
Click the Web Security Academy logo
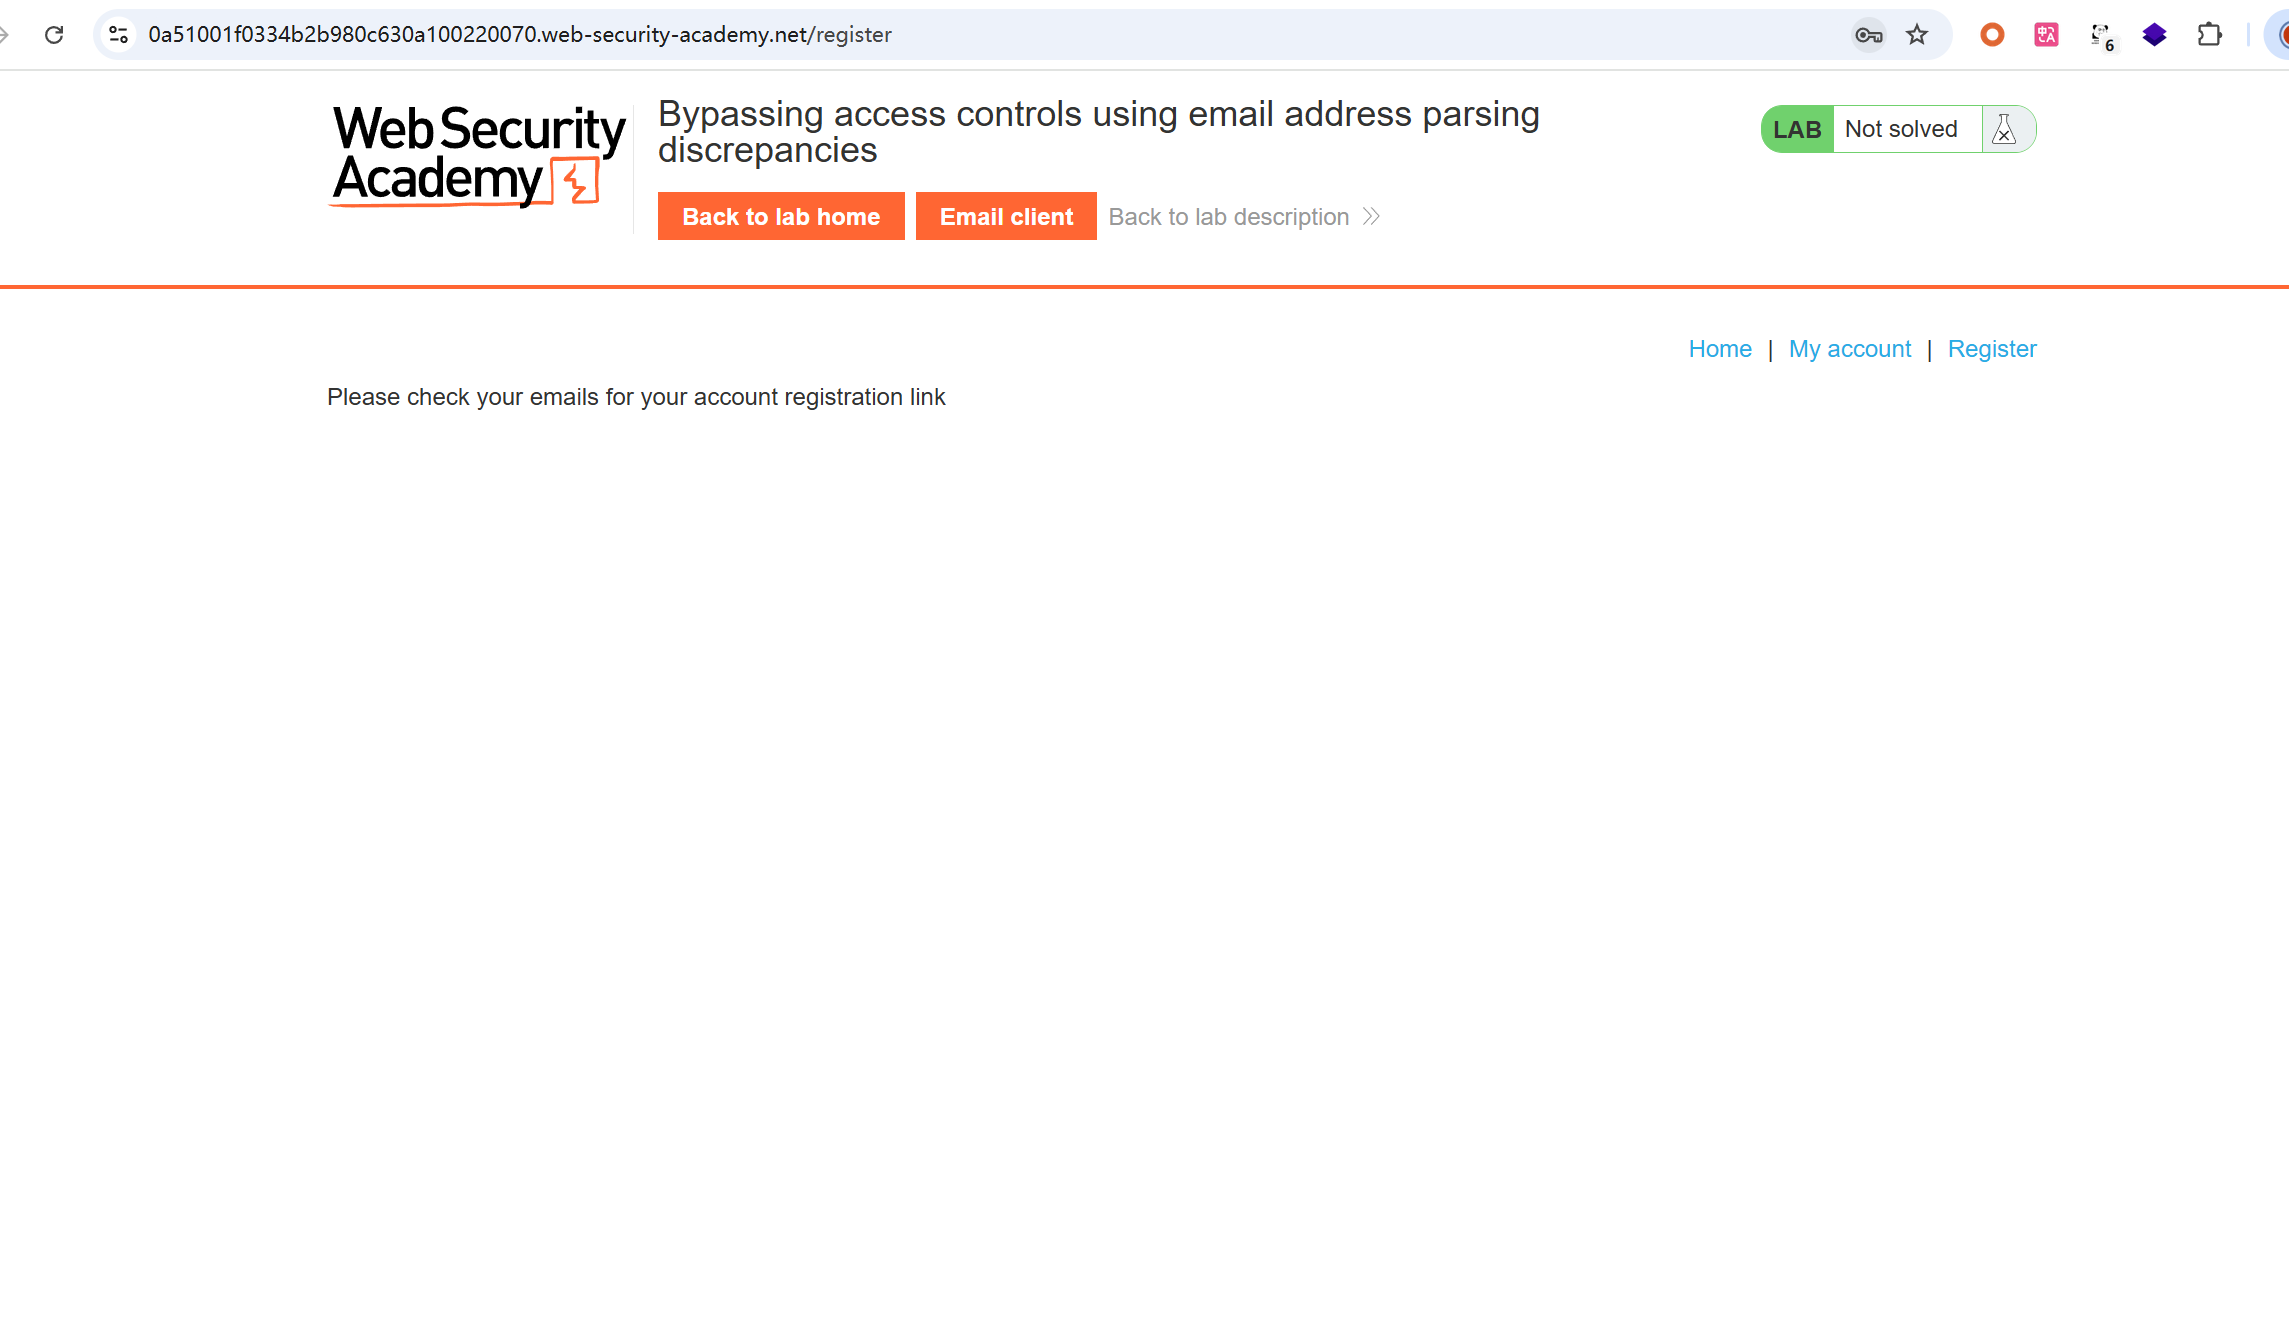click(478, 156)
